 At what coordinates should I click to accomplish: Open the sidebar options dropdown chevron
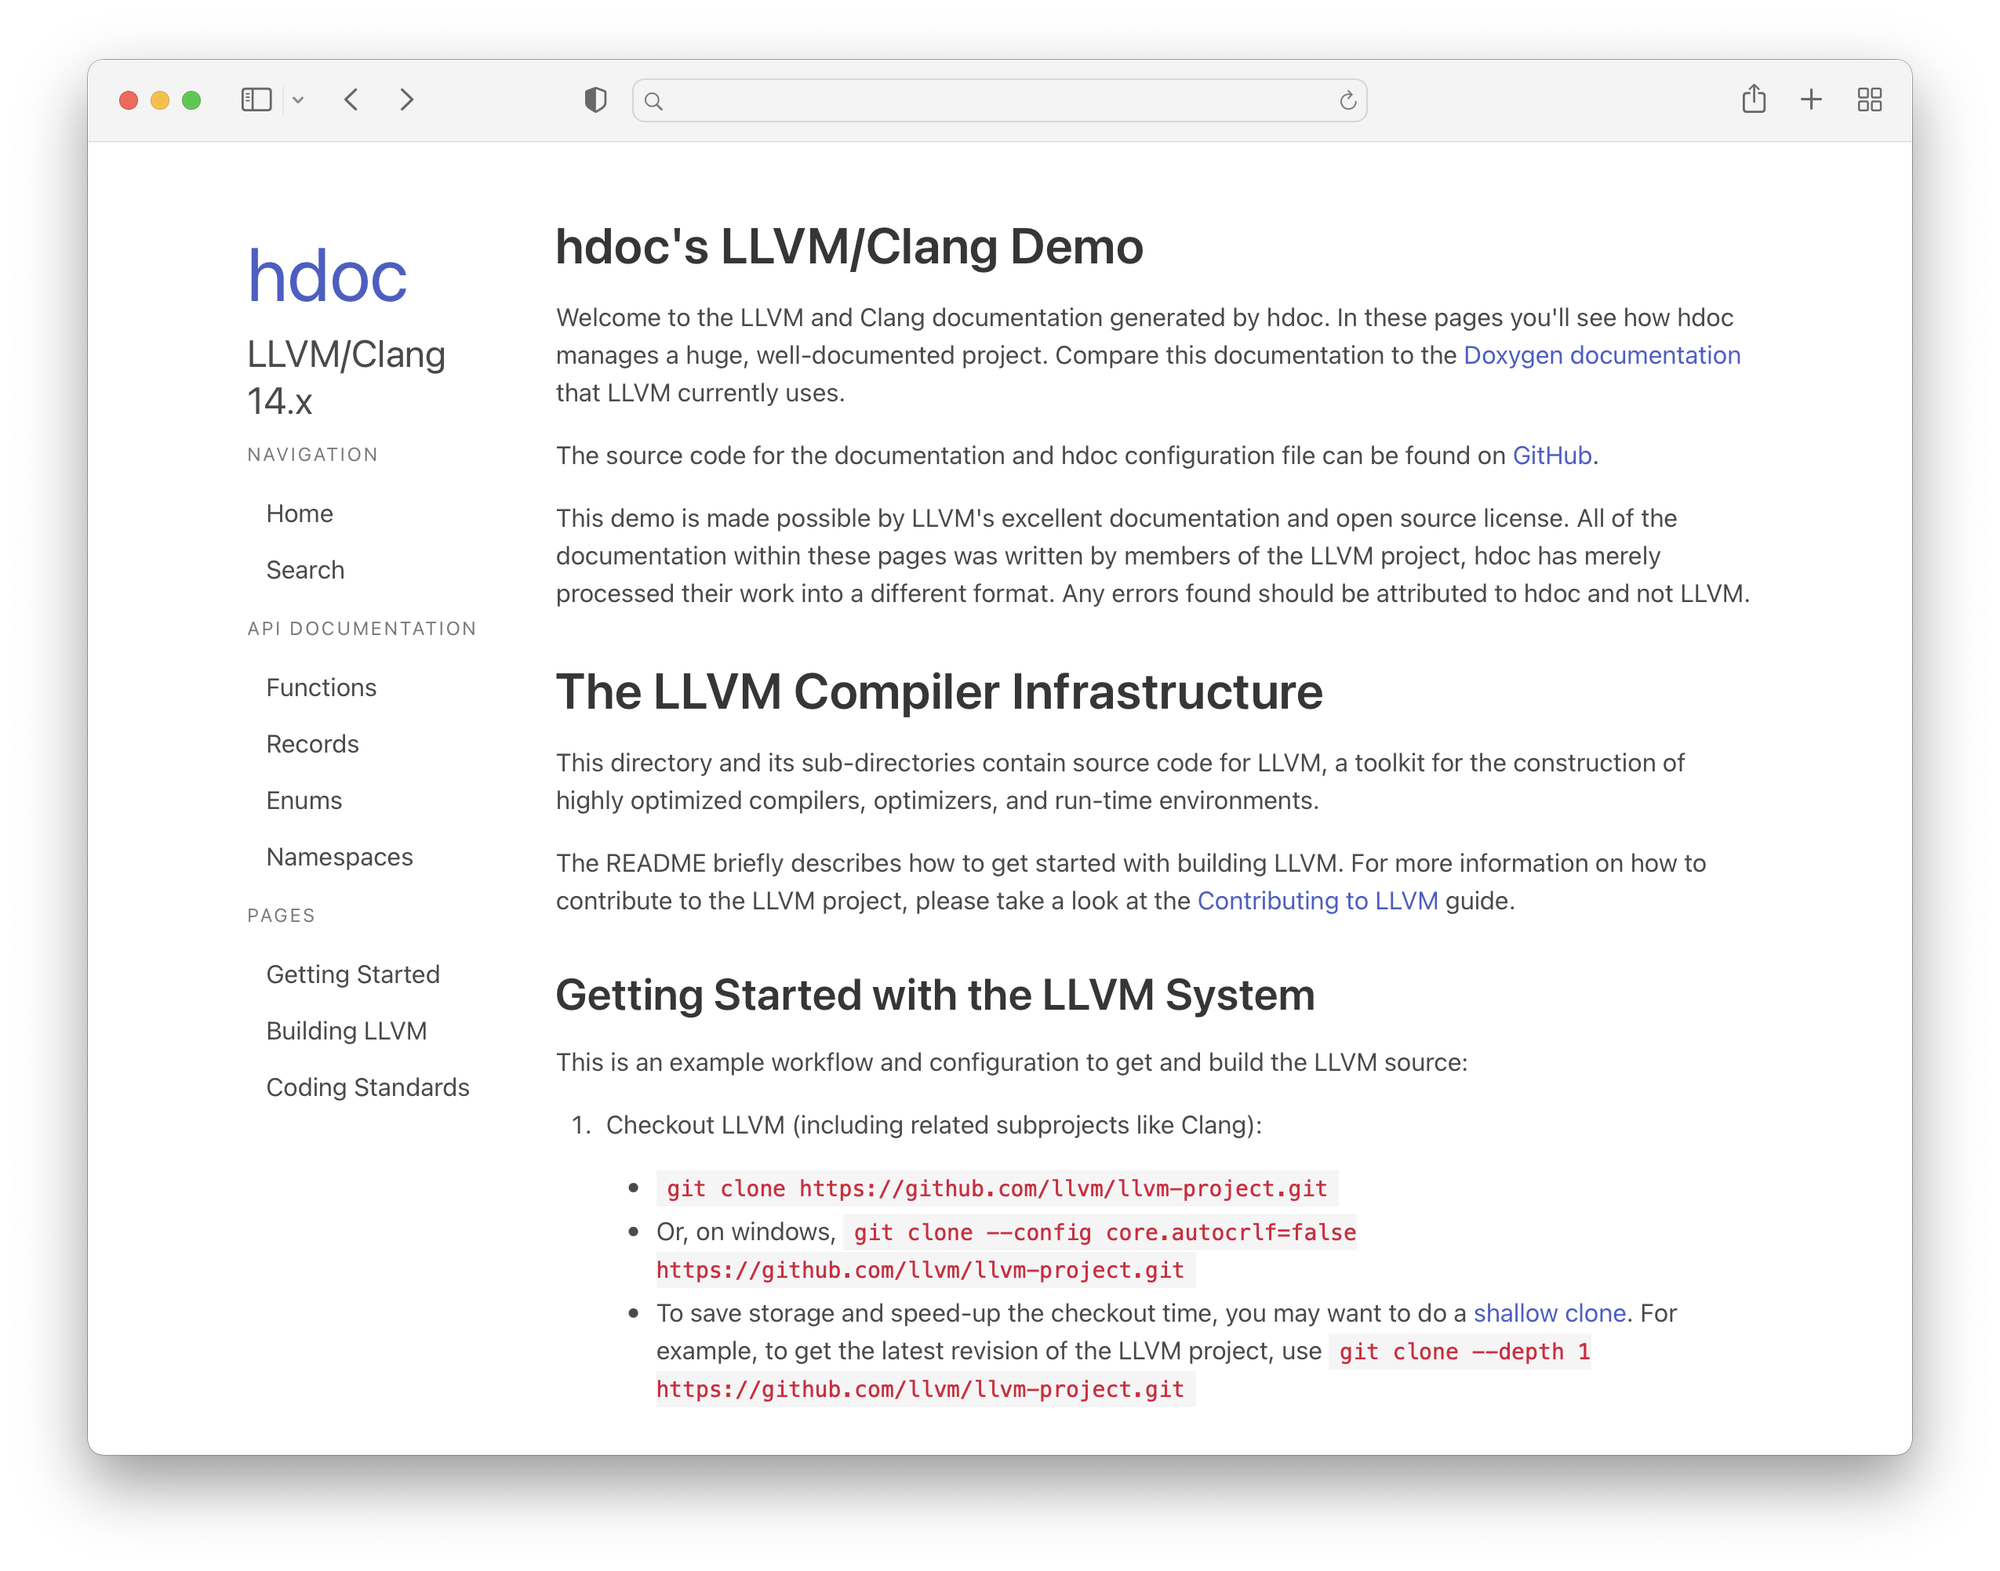[298, 100]
